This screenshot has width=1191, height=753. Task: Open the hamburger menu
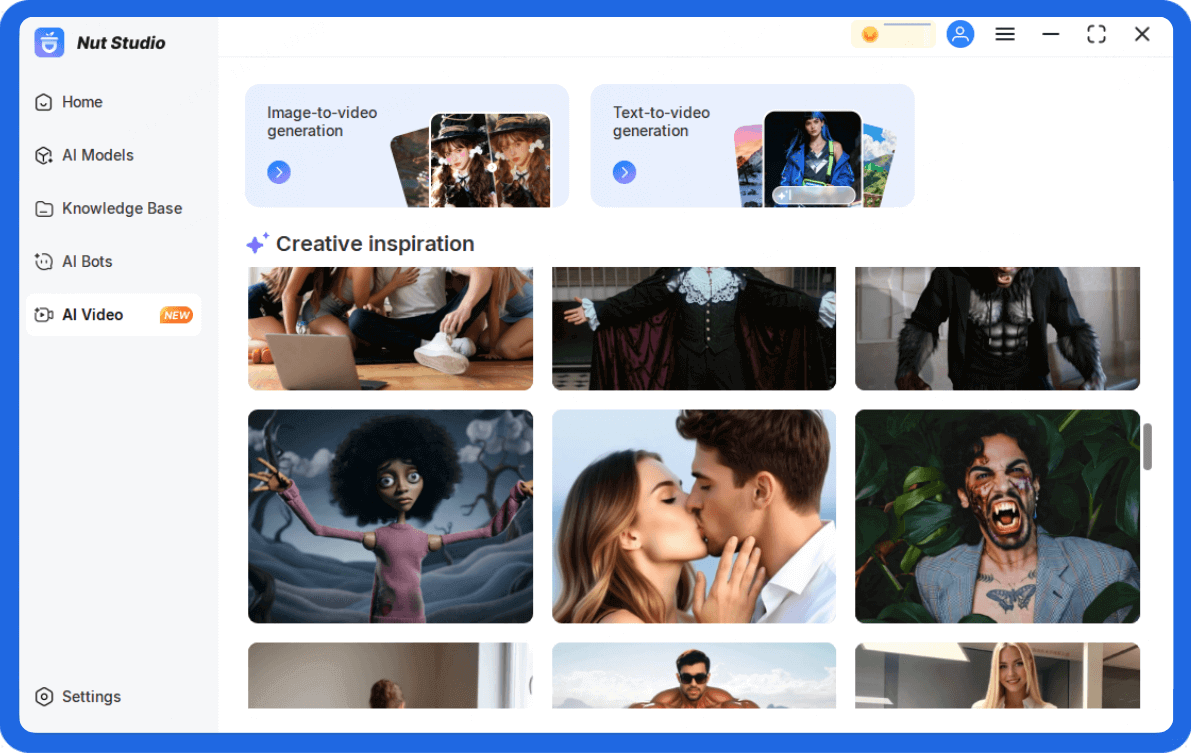(1004, 33)
